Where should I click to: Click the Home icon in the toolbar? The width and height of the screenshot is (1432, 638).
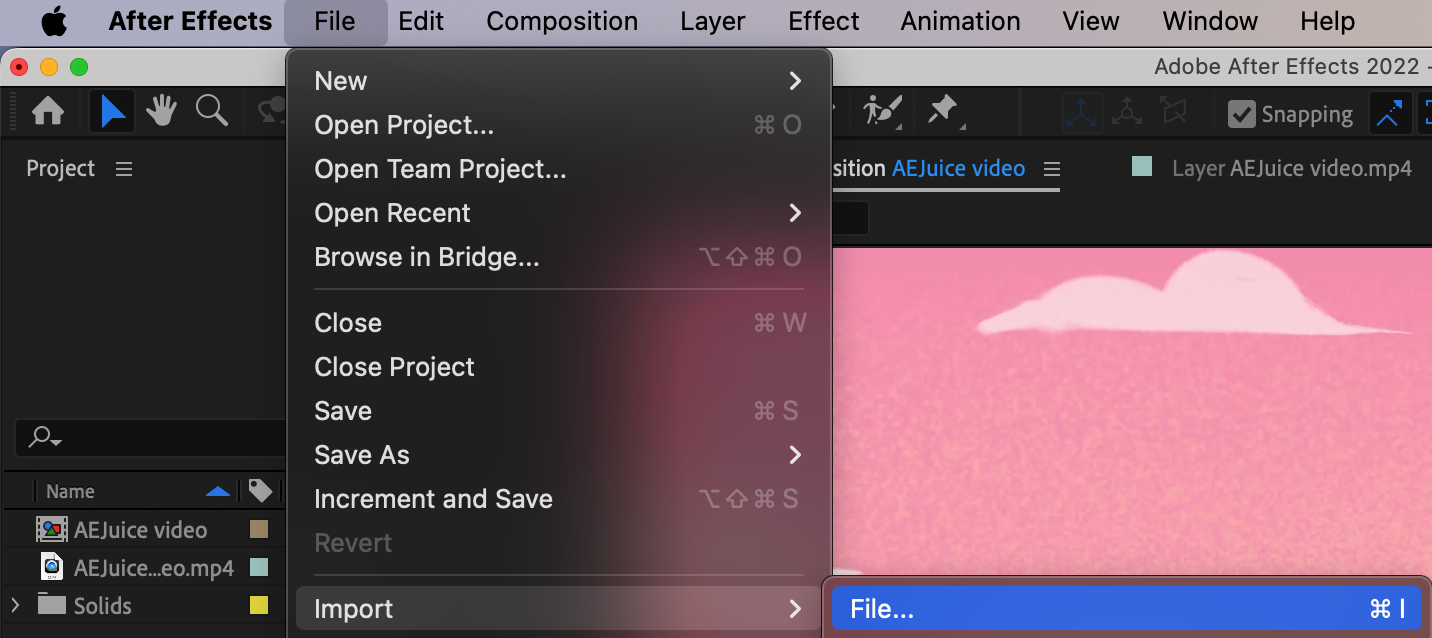tap(48, 112)
